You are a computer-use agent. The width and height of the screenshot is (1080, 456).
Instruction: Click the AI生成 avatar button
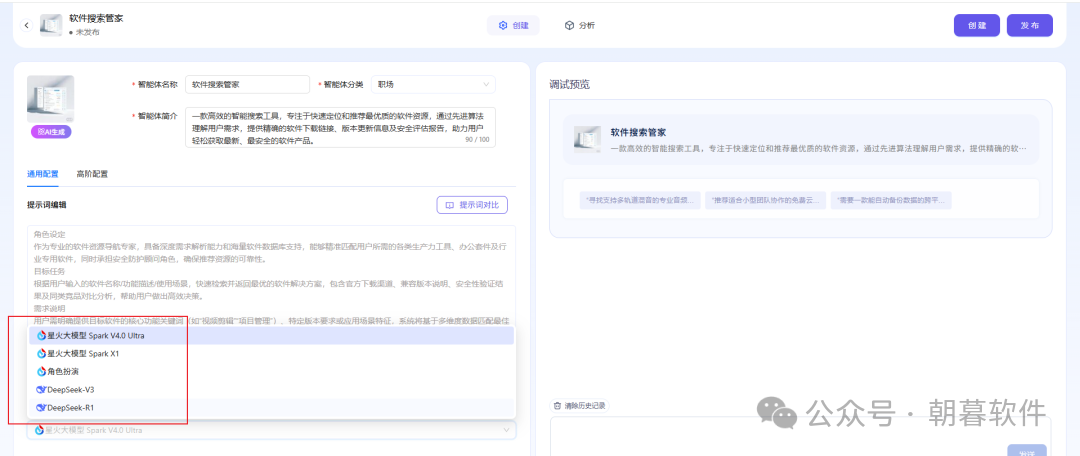(51, 132)
